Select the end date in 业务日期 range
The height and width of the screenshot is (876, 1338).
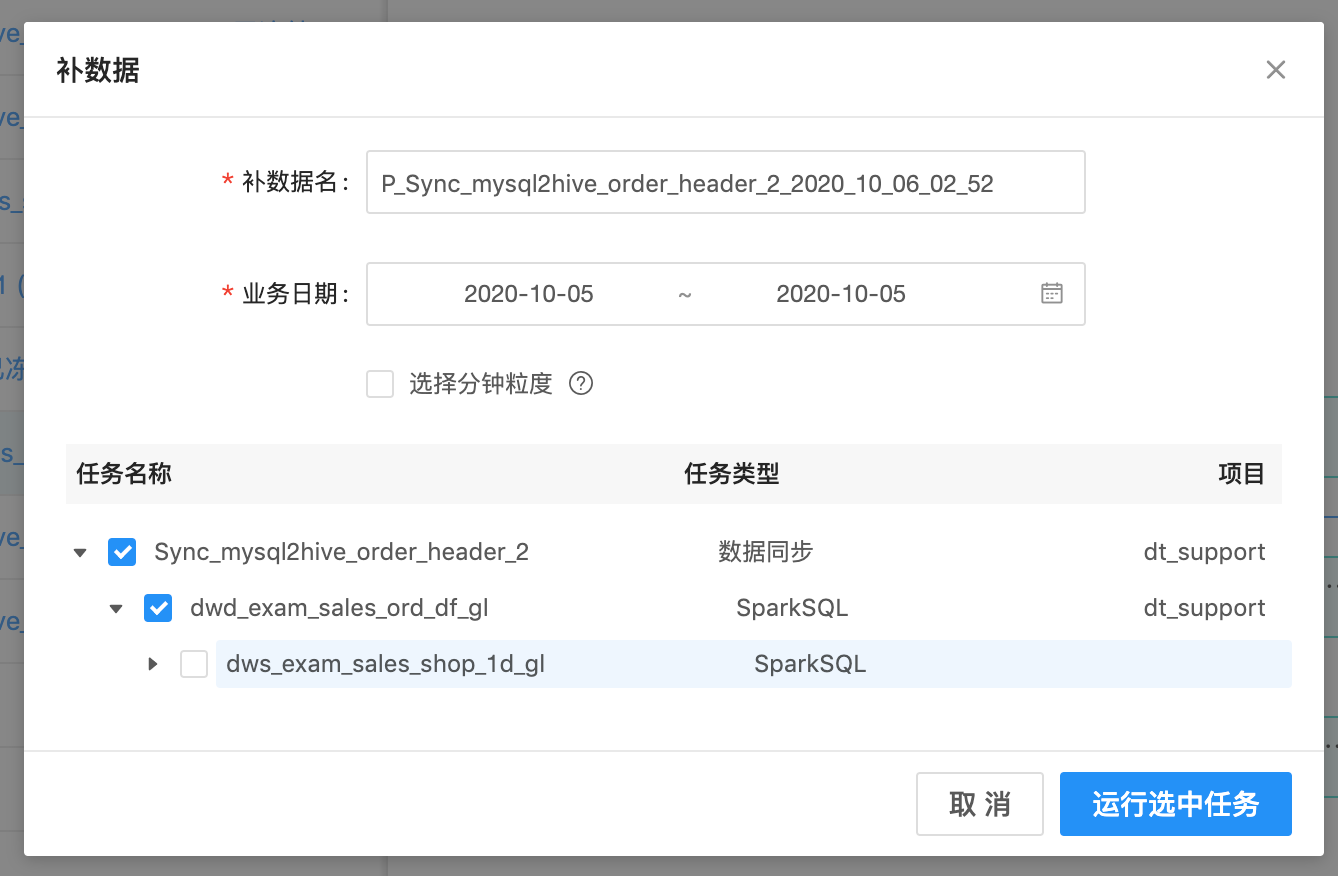840,294
